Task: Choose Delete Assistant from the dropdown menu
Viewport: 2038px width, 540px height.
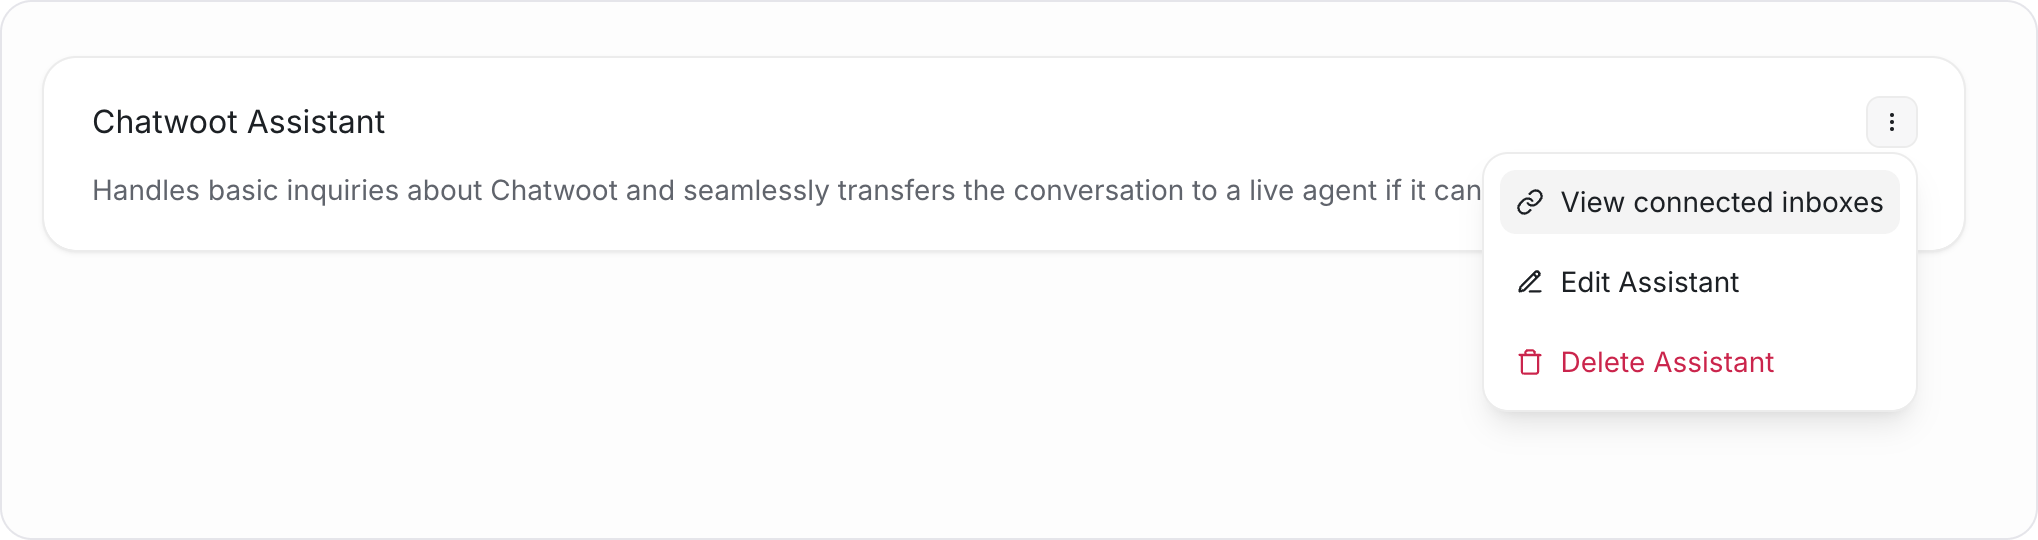Action: point(1700,362)
